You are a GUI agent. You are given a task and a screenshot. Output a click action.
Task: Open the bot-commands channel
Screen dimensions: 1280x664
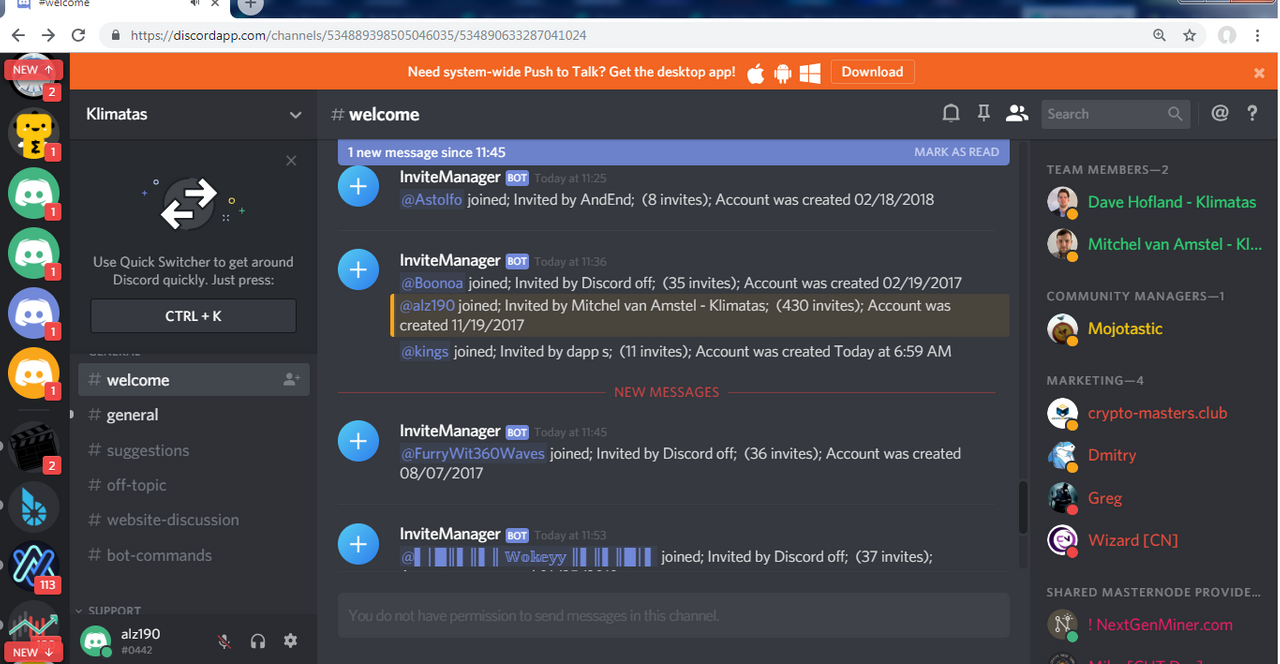click(194, 555)
